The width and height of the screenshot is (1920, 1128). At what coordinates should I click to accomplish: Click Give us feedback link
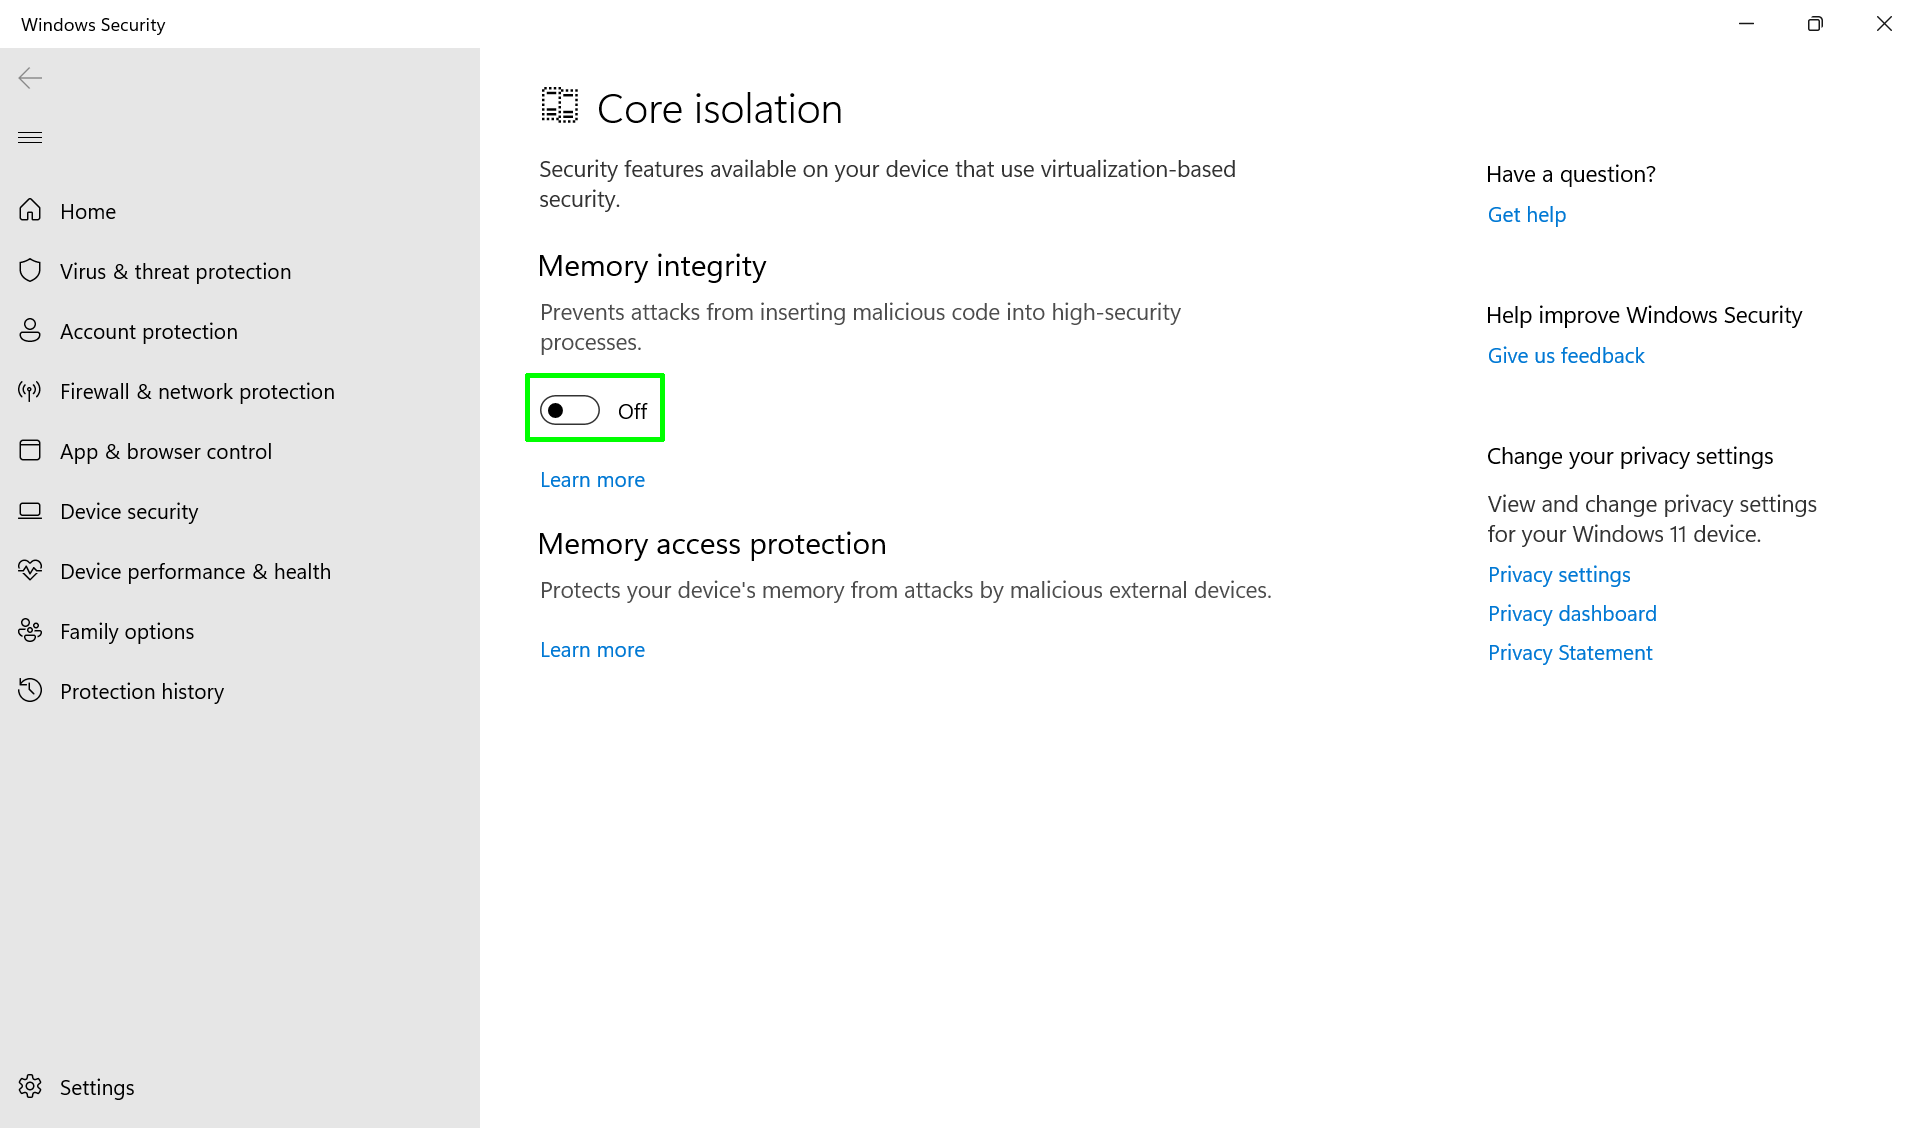click(1564, 355)
